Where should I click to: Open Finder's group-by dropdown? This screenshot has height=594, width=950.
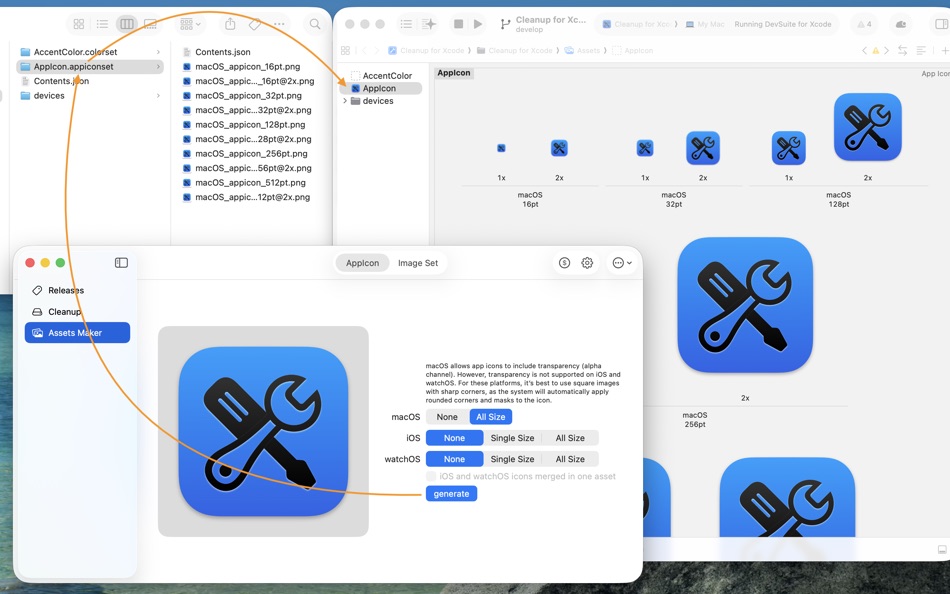tap(190, 24)
